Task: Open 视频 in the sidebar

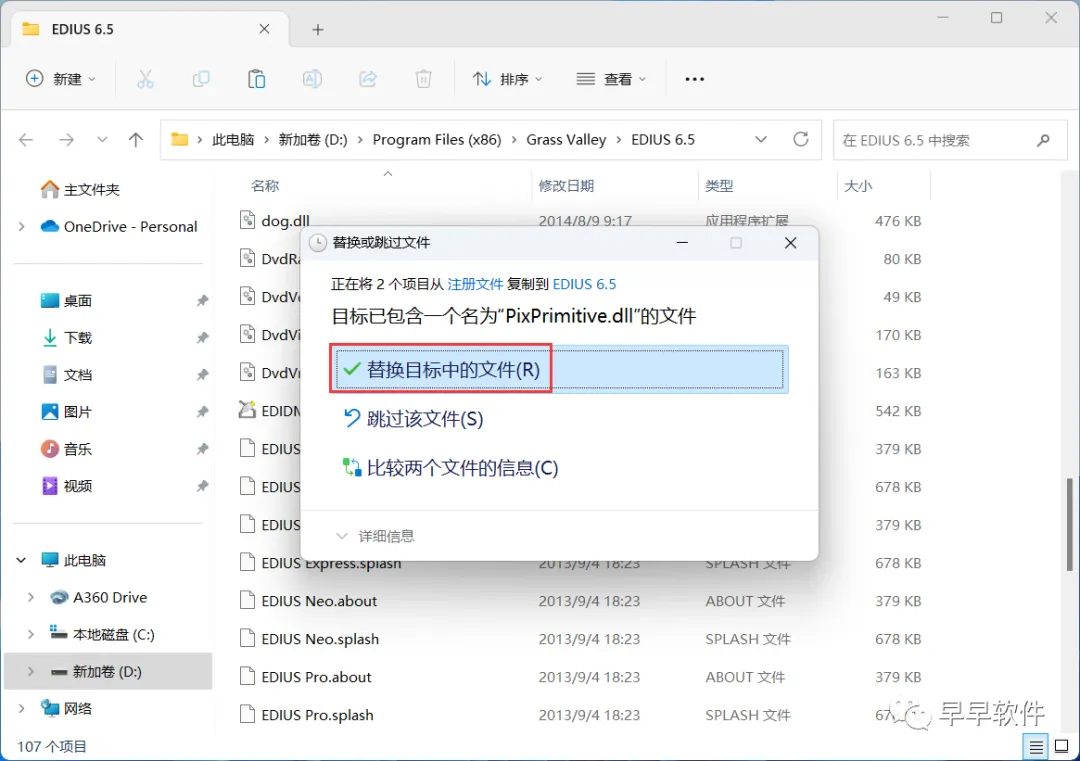Action: coord(66,486)
